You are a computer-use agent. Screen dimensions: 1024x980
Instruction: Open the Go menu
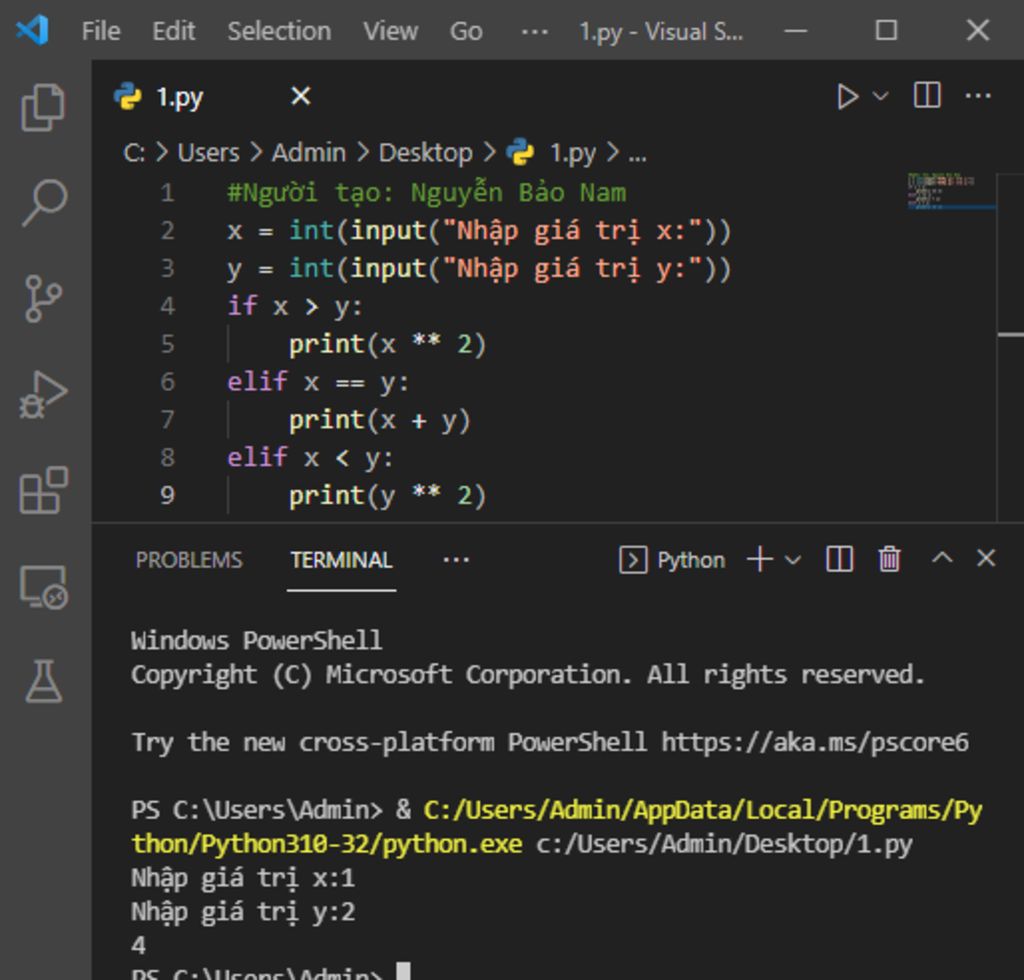click(x=466, y=31)
